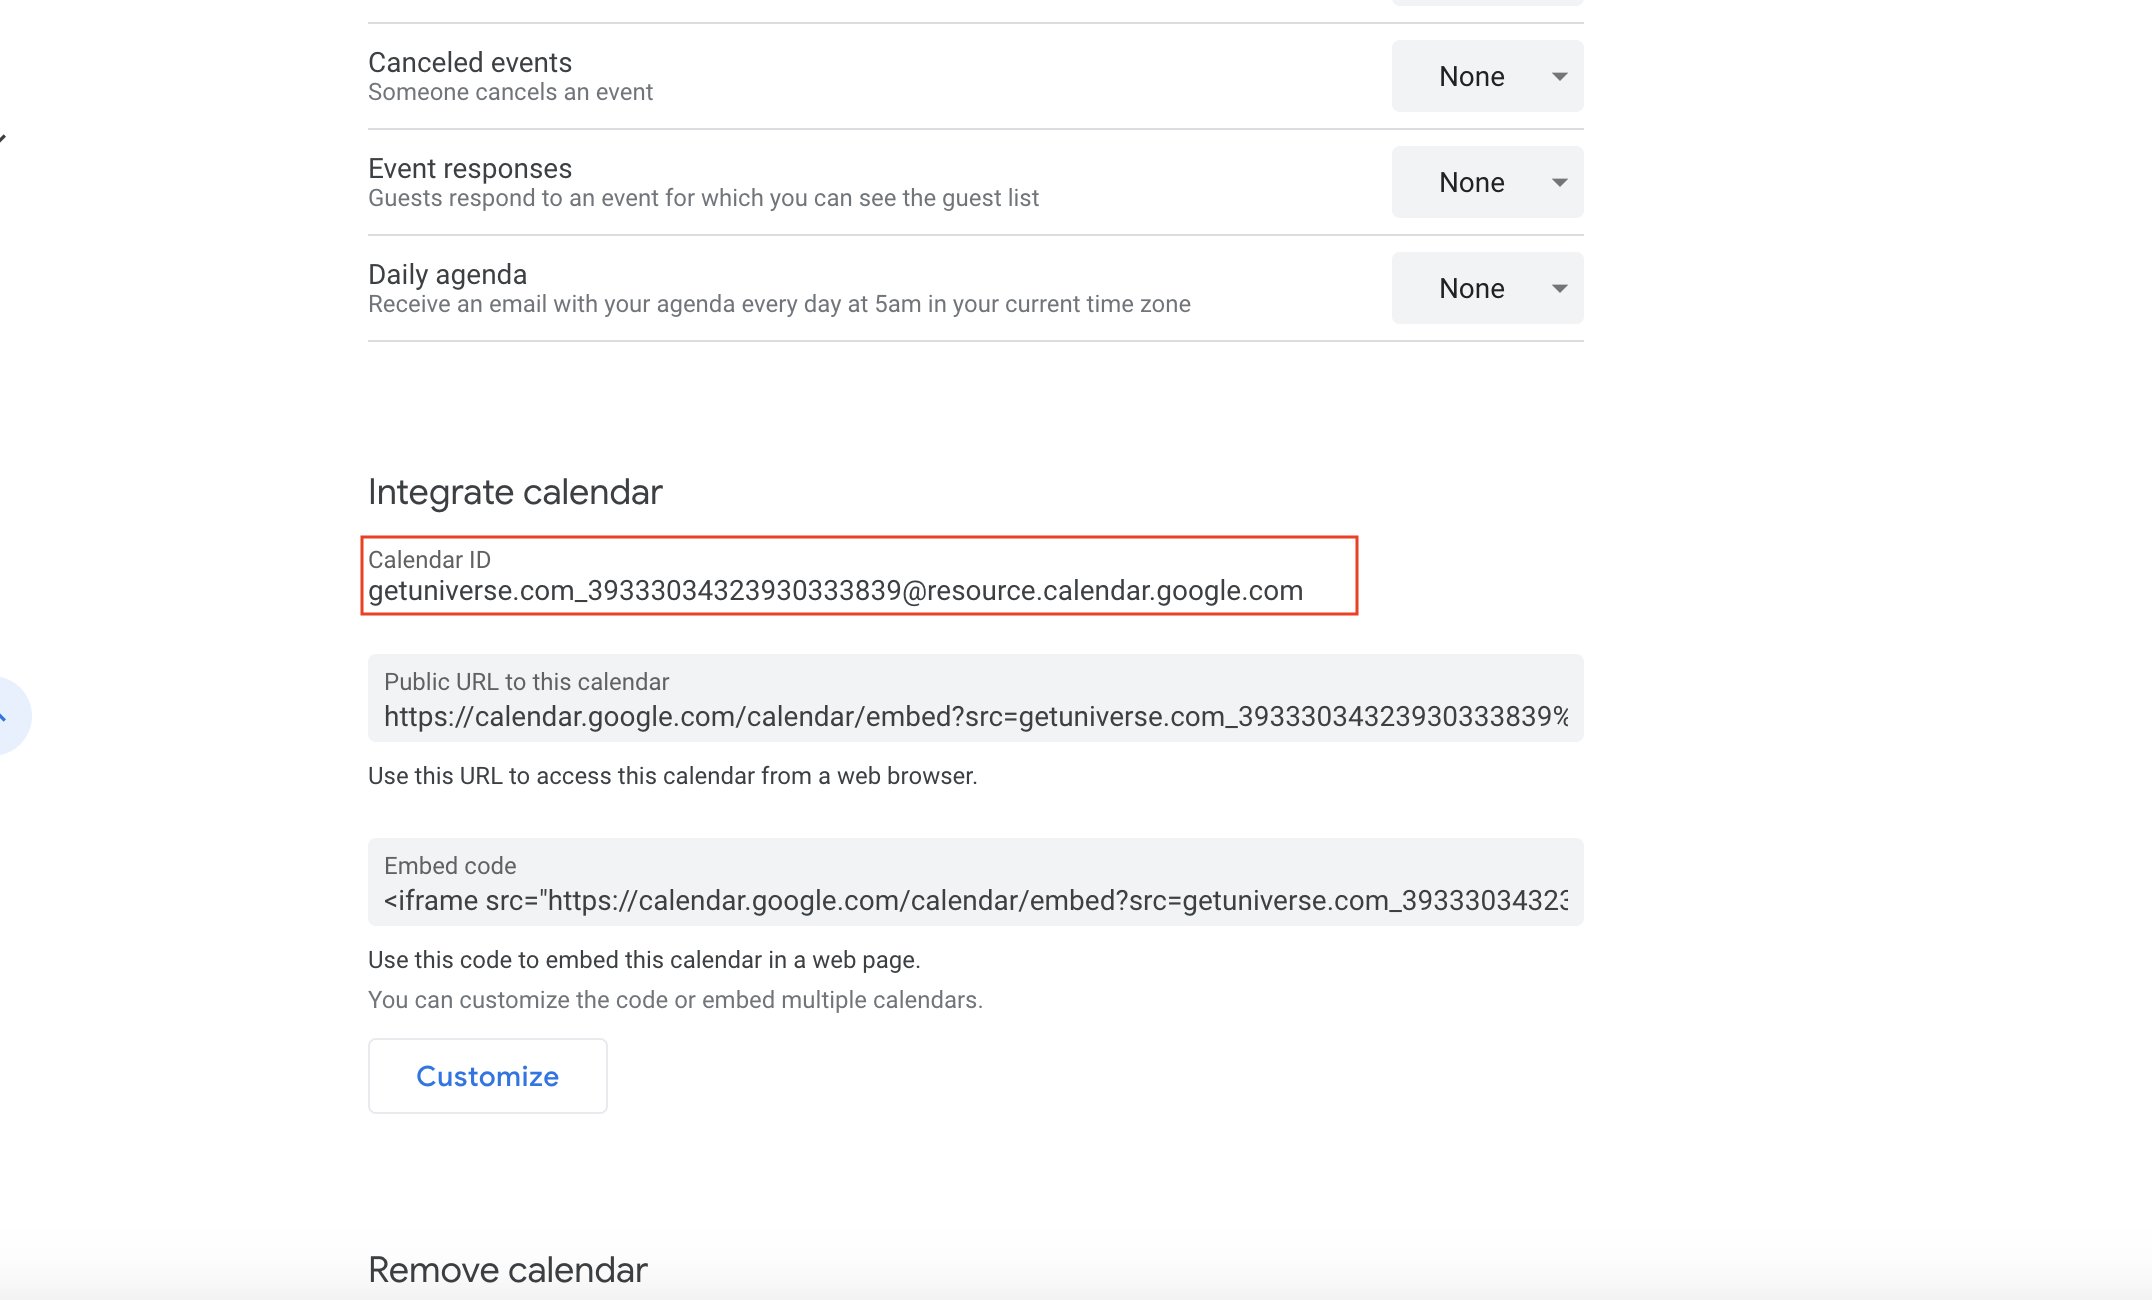This screenshot has width=2152, height=1300.
Task: Click the 'Public URL to this calendar' label
Action: click(526, 682)
